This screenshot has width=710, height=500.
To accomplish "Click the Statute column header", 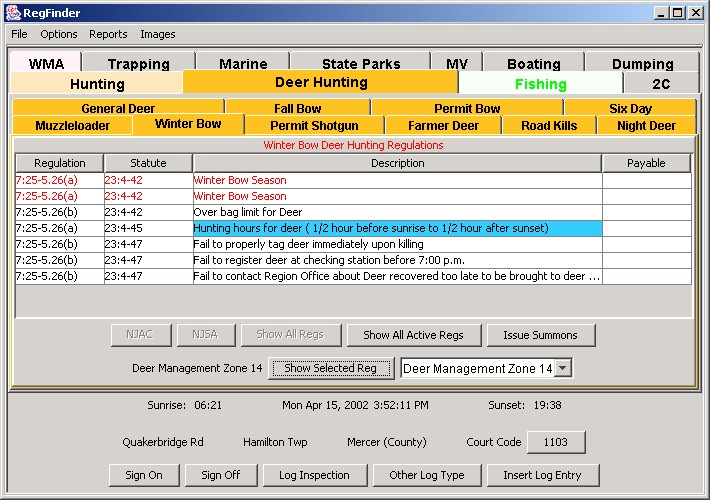I will (x=148, y=163).
